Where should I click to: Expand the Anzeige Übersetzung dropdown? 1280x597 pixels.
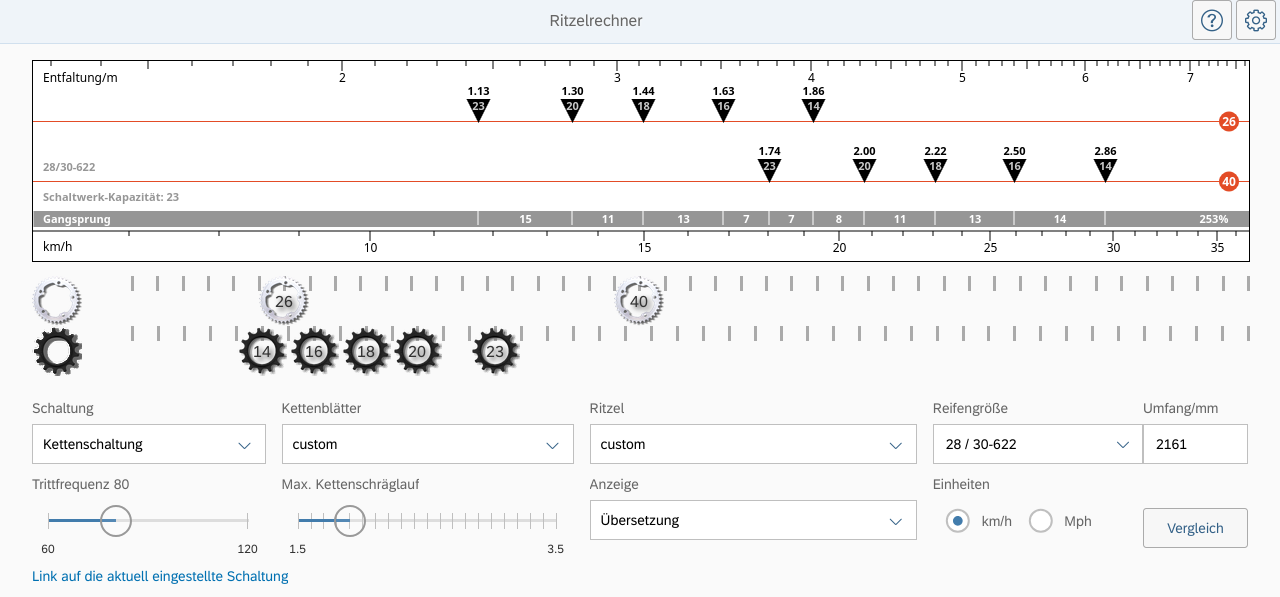click(753, 520)
